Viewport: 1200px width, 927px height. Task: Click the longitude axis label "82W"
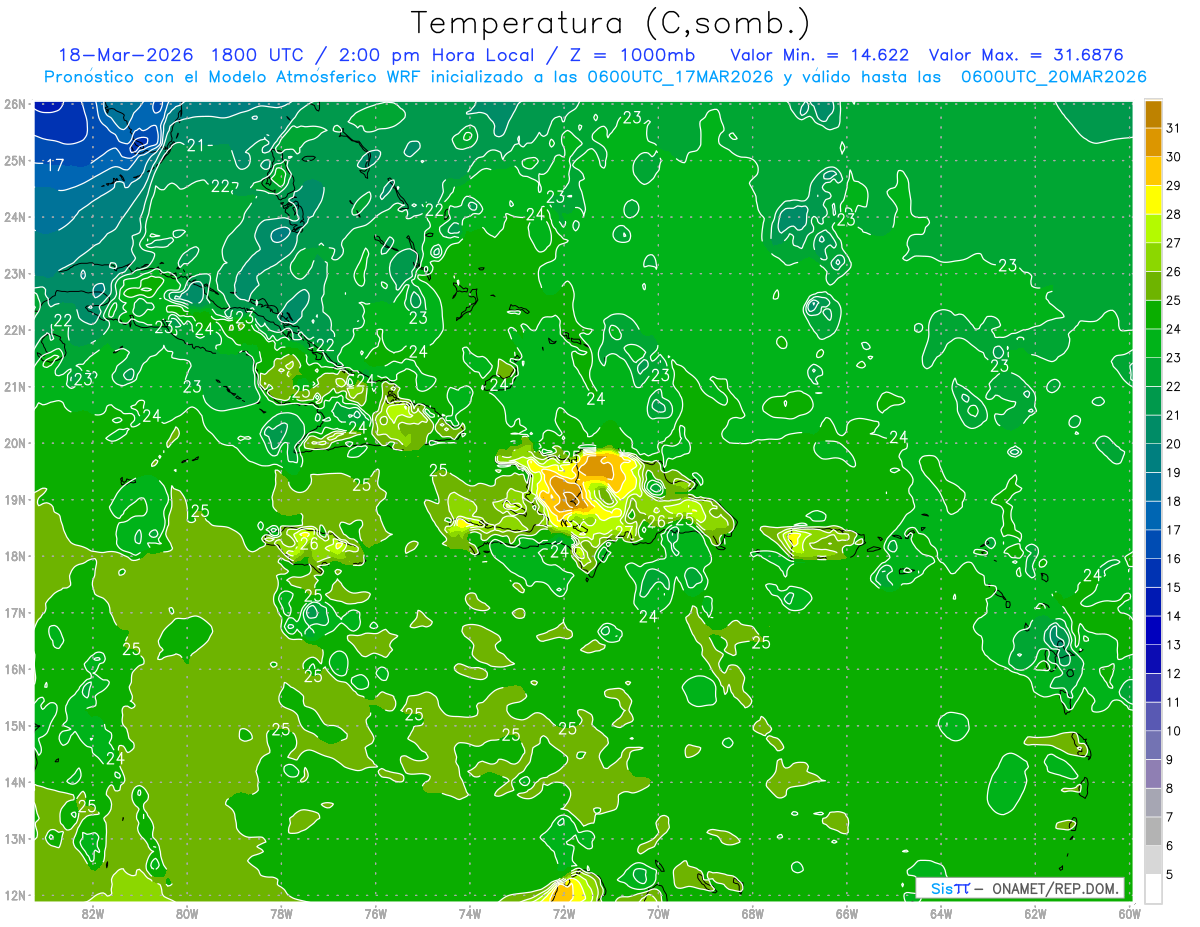pyautogui.click(x=92, y=913)
